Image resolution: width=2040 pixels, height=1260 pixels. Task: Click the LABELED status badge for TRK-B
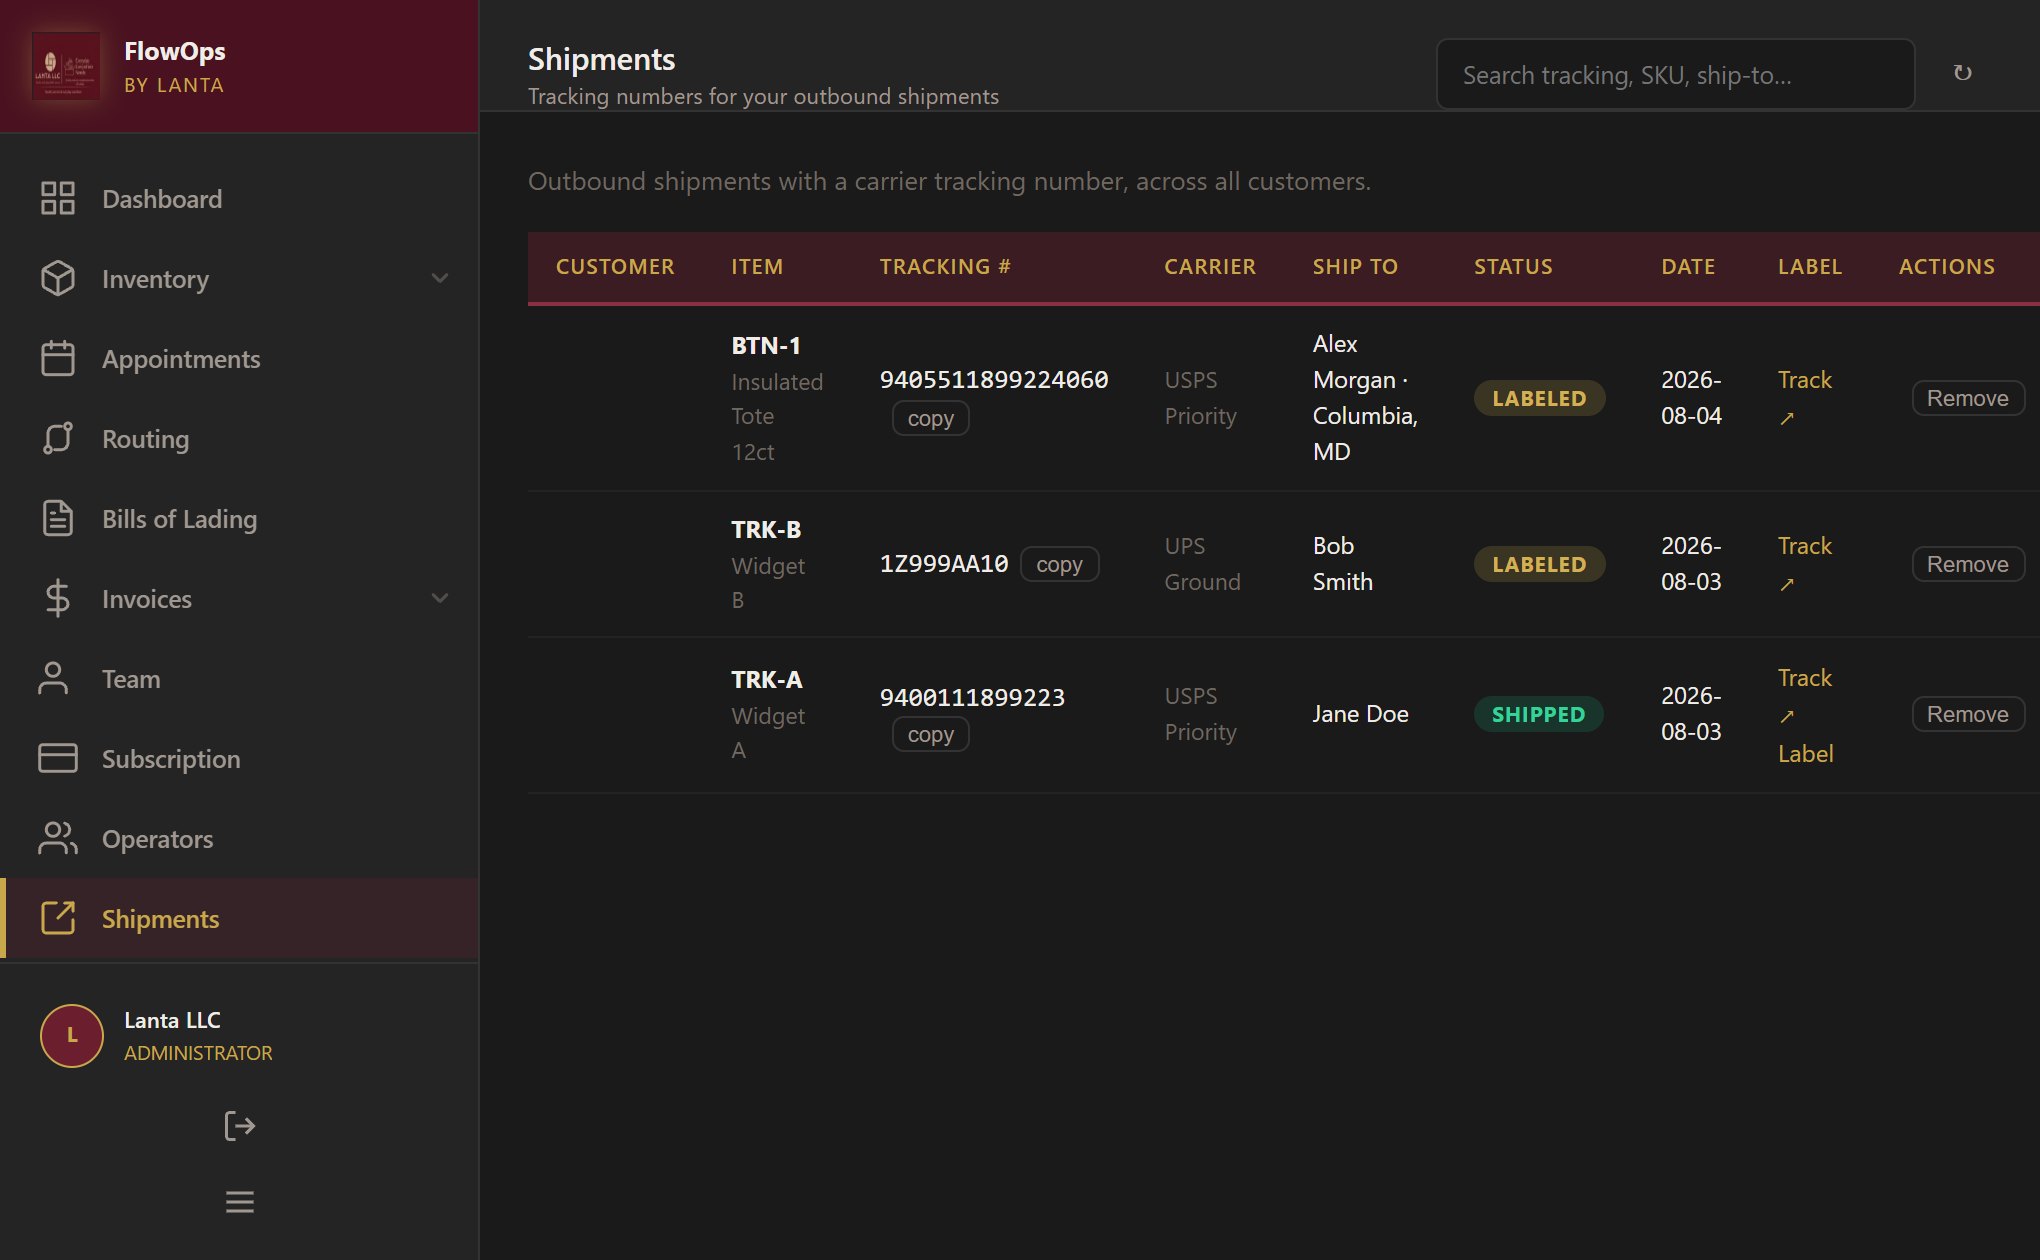(1539, 564)
